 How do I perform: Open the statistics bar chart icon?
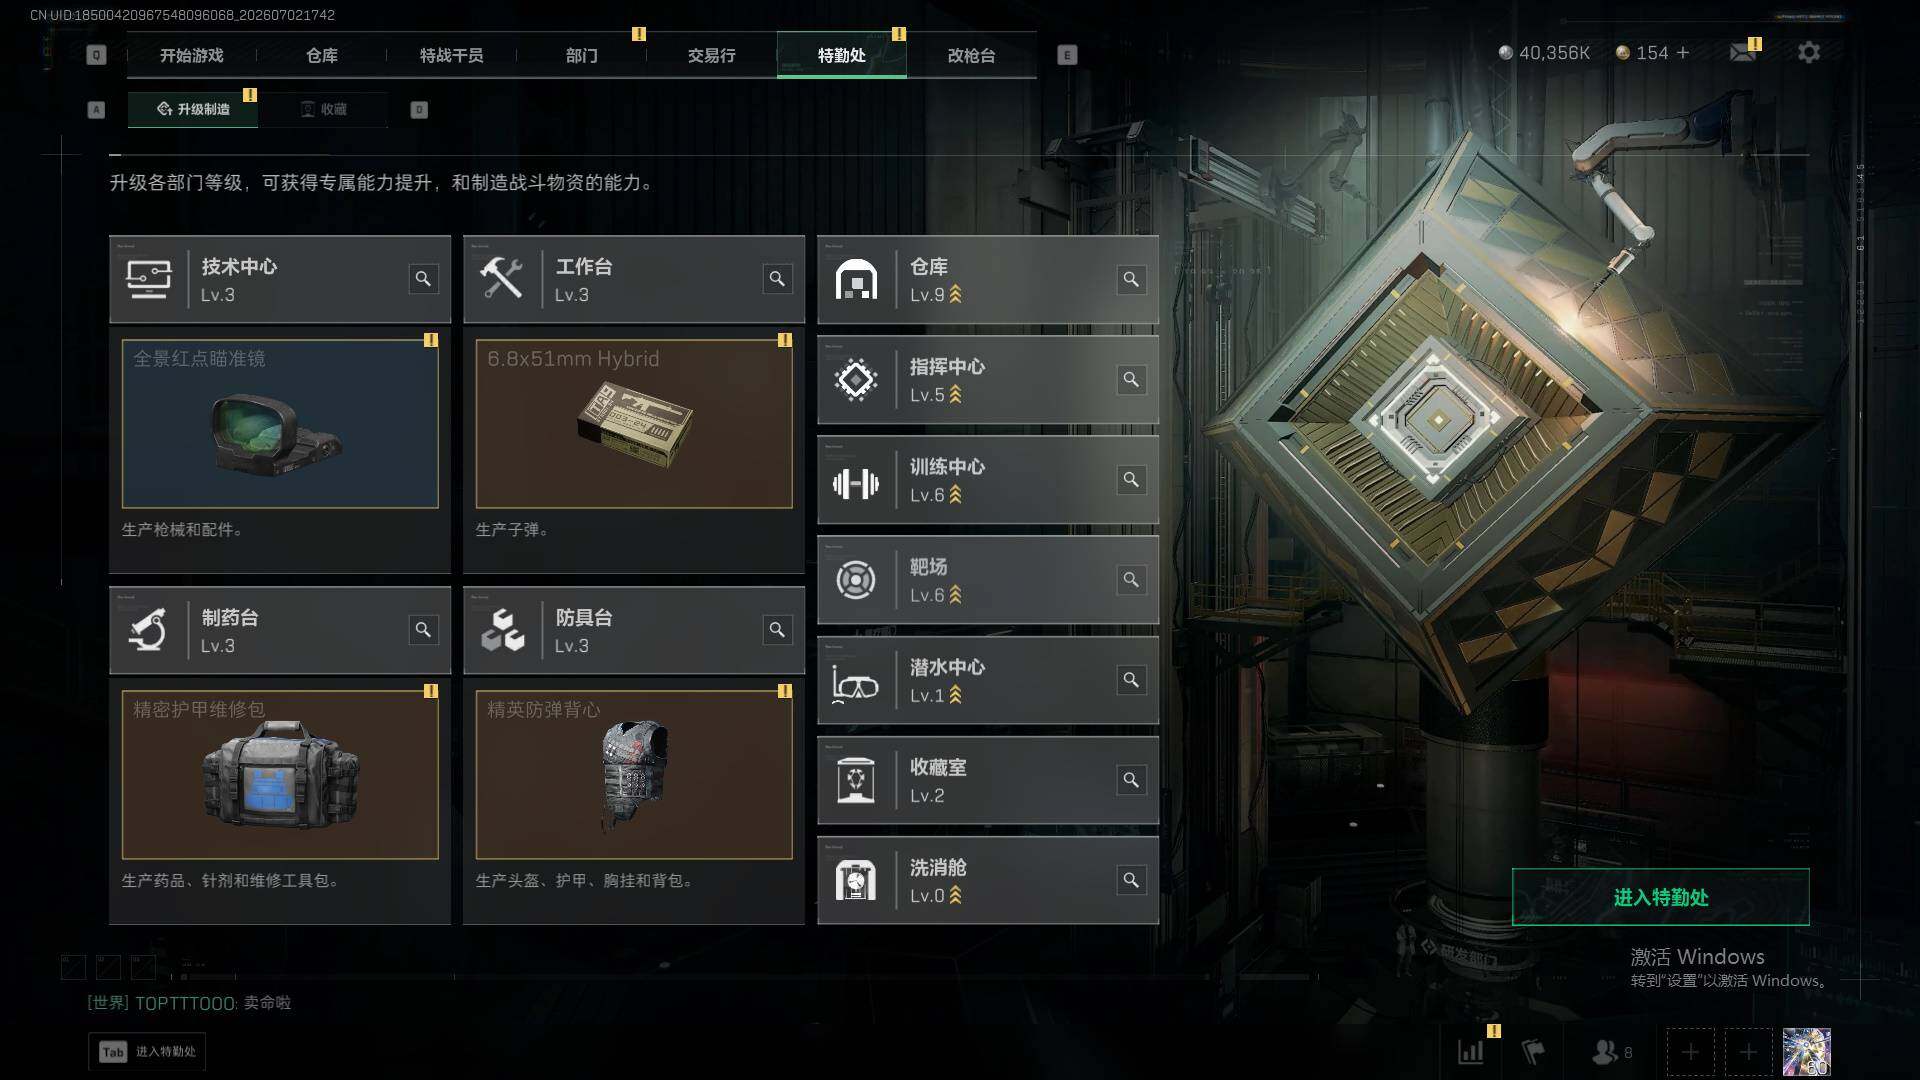[x=1471, y=1052]
